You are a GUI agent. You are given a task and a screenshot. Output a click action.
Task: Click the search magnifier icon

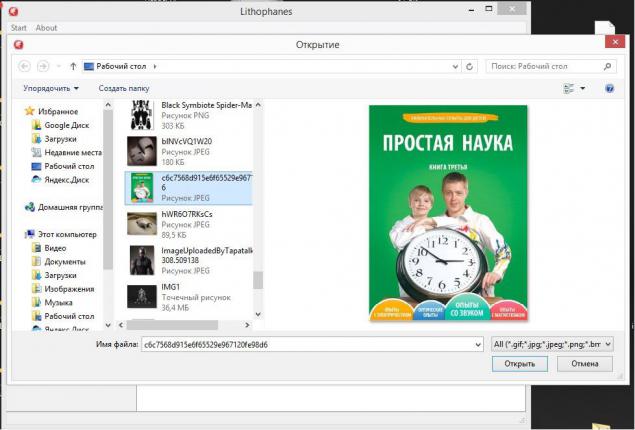click(607, 66)
